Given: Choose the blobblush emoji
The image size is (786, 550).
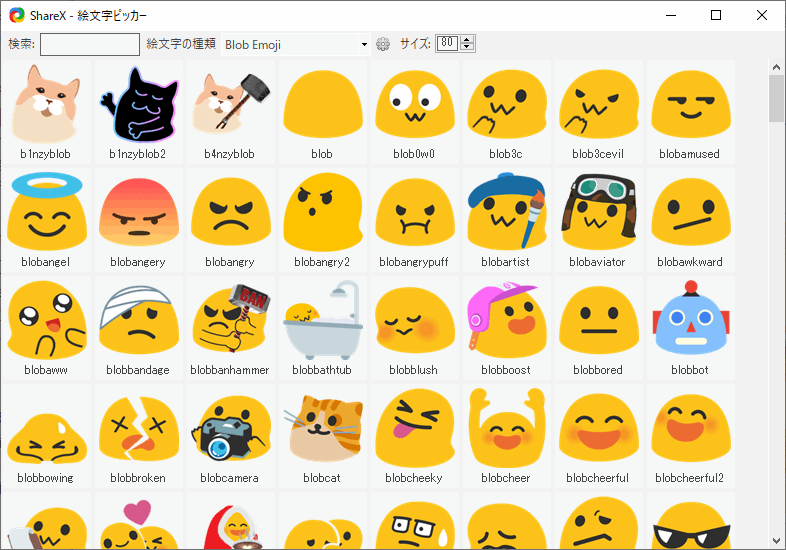Looking at the screenshot, I should click(x=415, y=328).
